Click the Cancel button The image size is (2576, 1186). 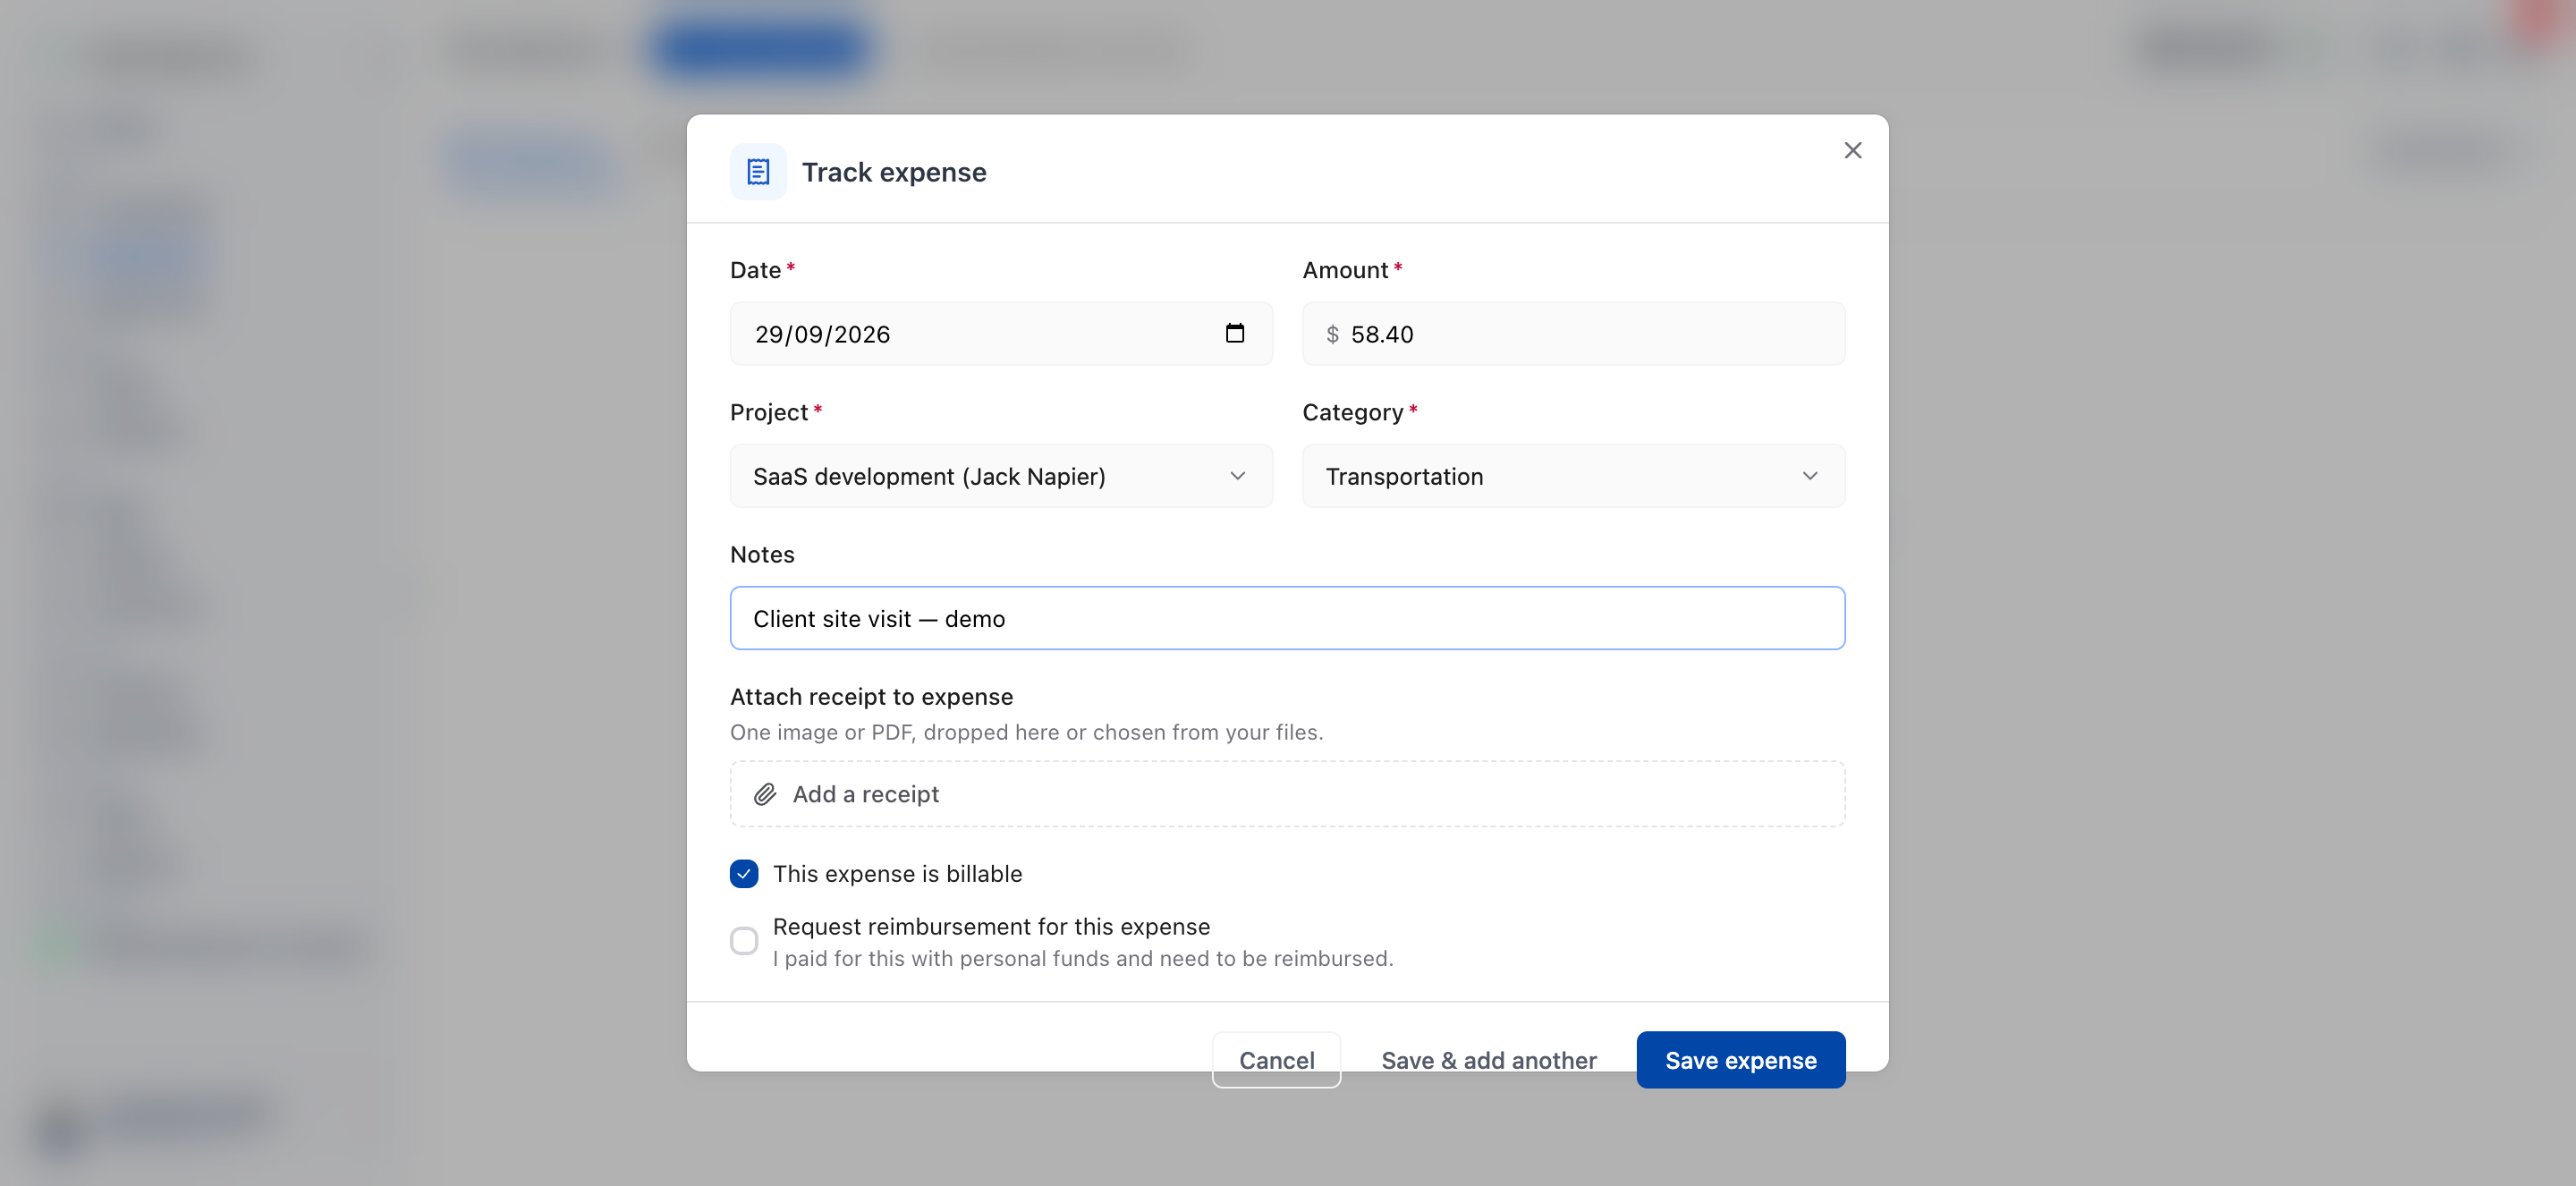pyautogui.click(x=1276, y=1060)
